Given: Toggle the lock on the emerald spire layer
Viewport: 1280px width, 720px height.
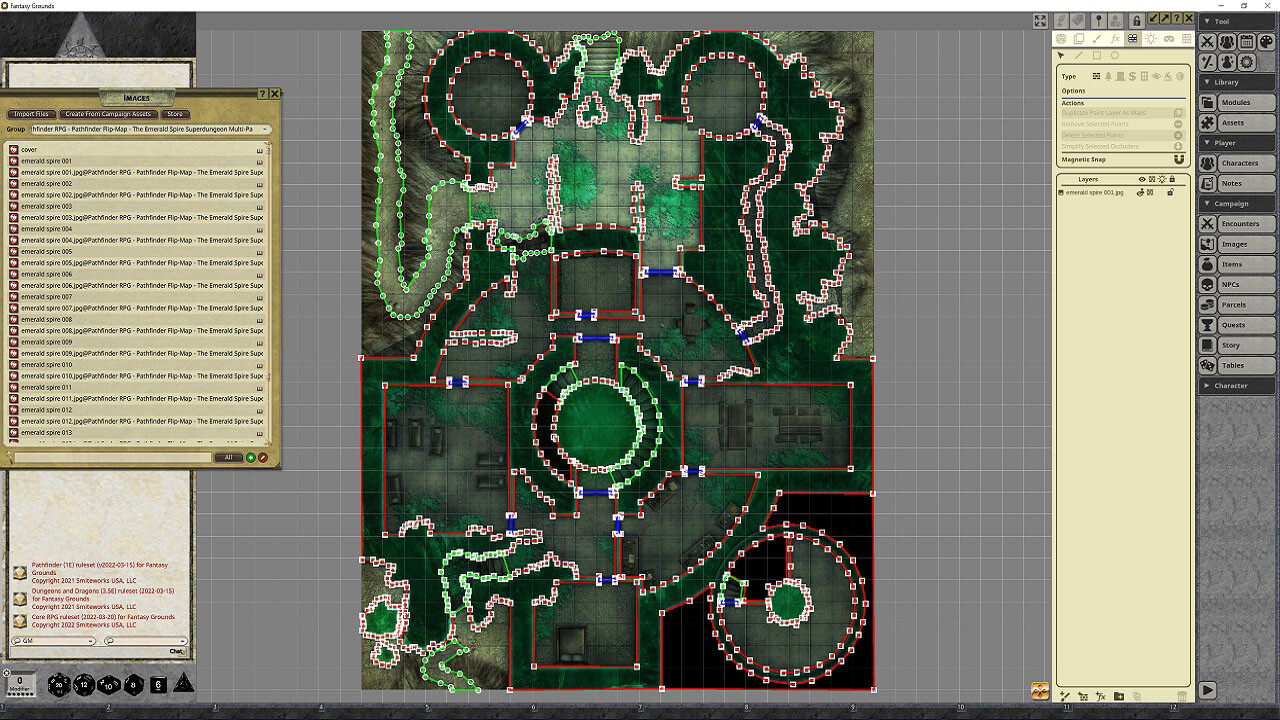Looking at the screenshot, I should [x=1171, y=192].
